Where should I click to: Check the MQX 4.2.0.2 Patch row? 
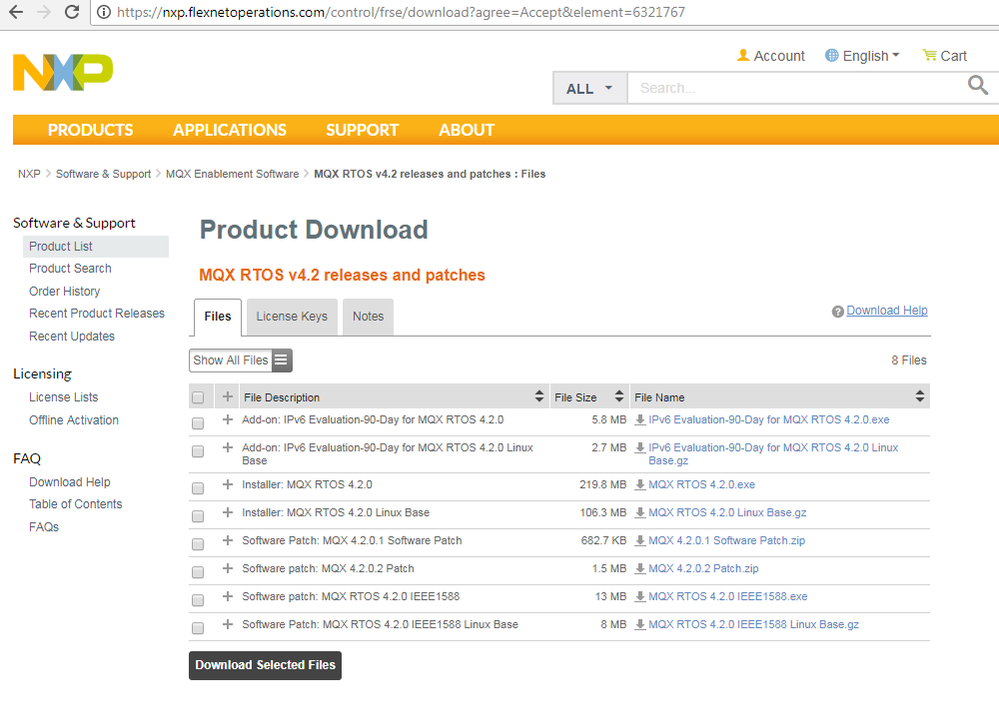(x=198, y=572)
